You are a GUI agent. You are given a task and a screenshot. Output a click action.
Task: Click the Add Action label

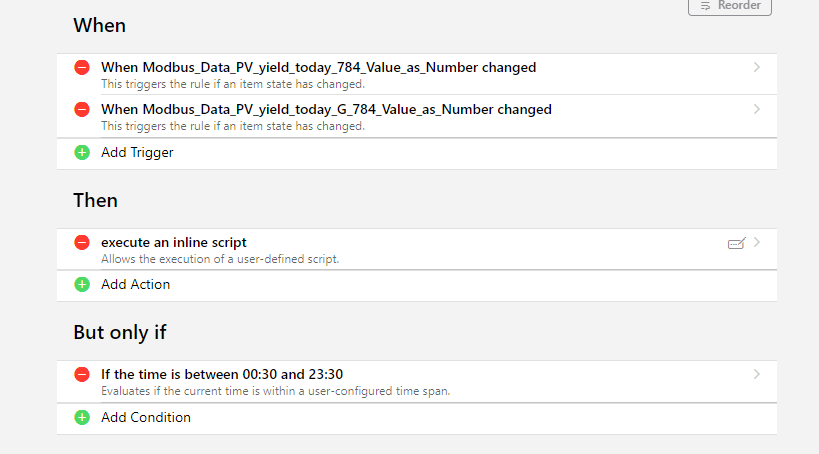click(x=135, y=284)
